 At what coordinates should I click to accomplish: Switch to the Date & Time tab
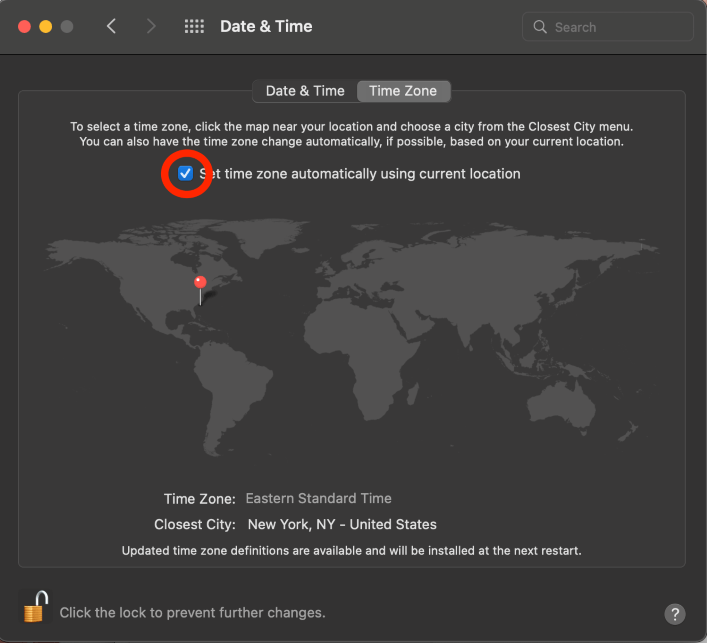(x=305, y=91)
